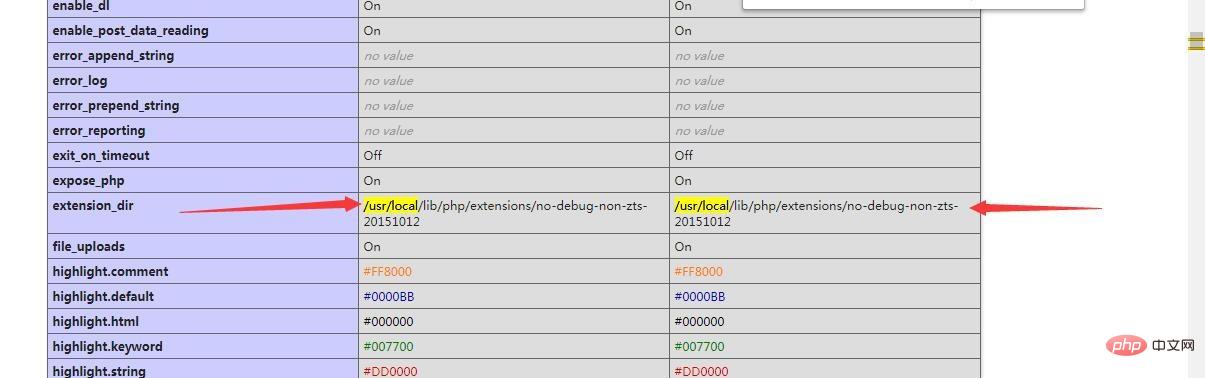
Task: Select expose_php 'On' in the middle column
Action: pos(372,181)
